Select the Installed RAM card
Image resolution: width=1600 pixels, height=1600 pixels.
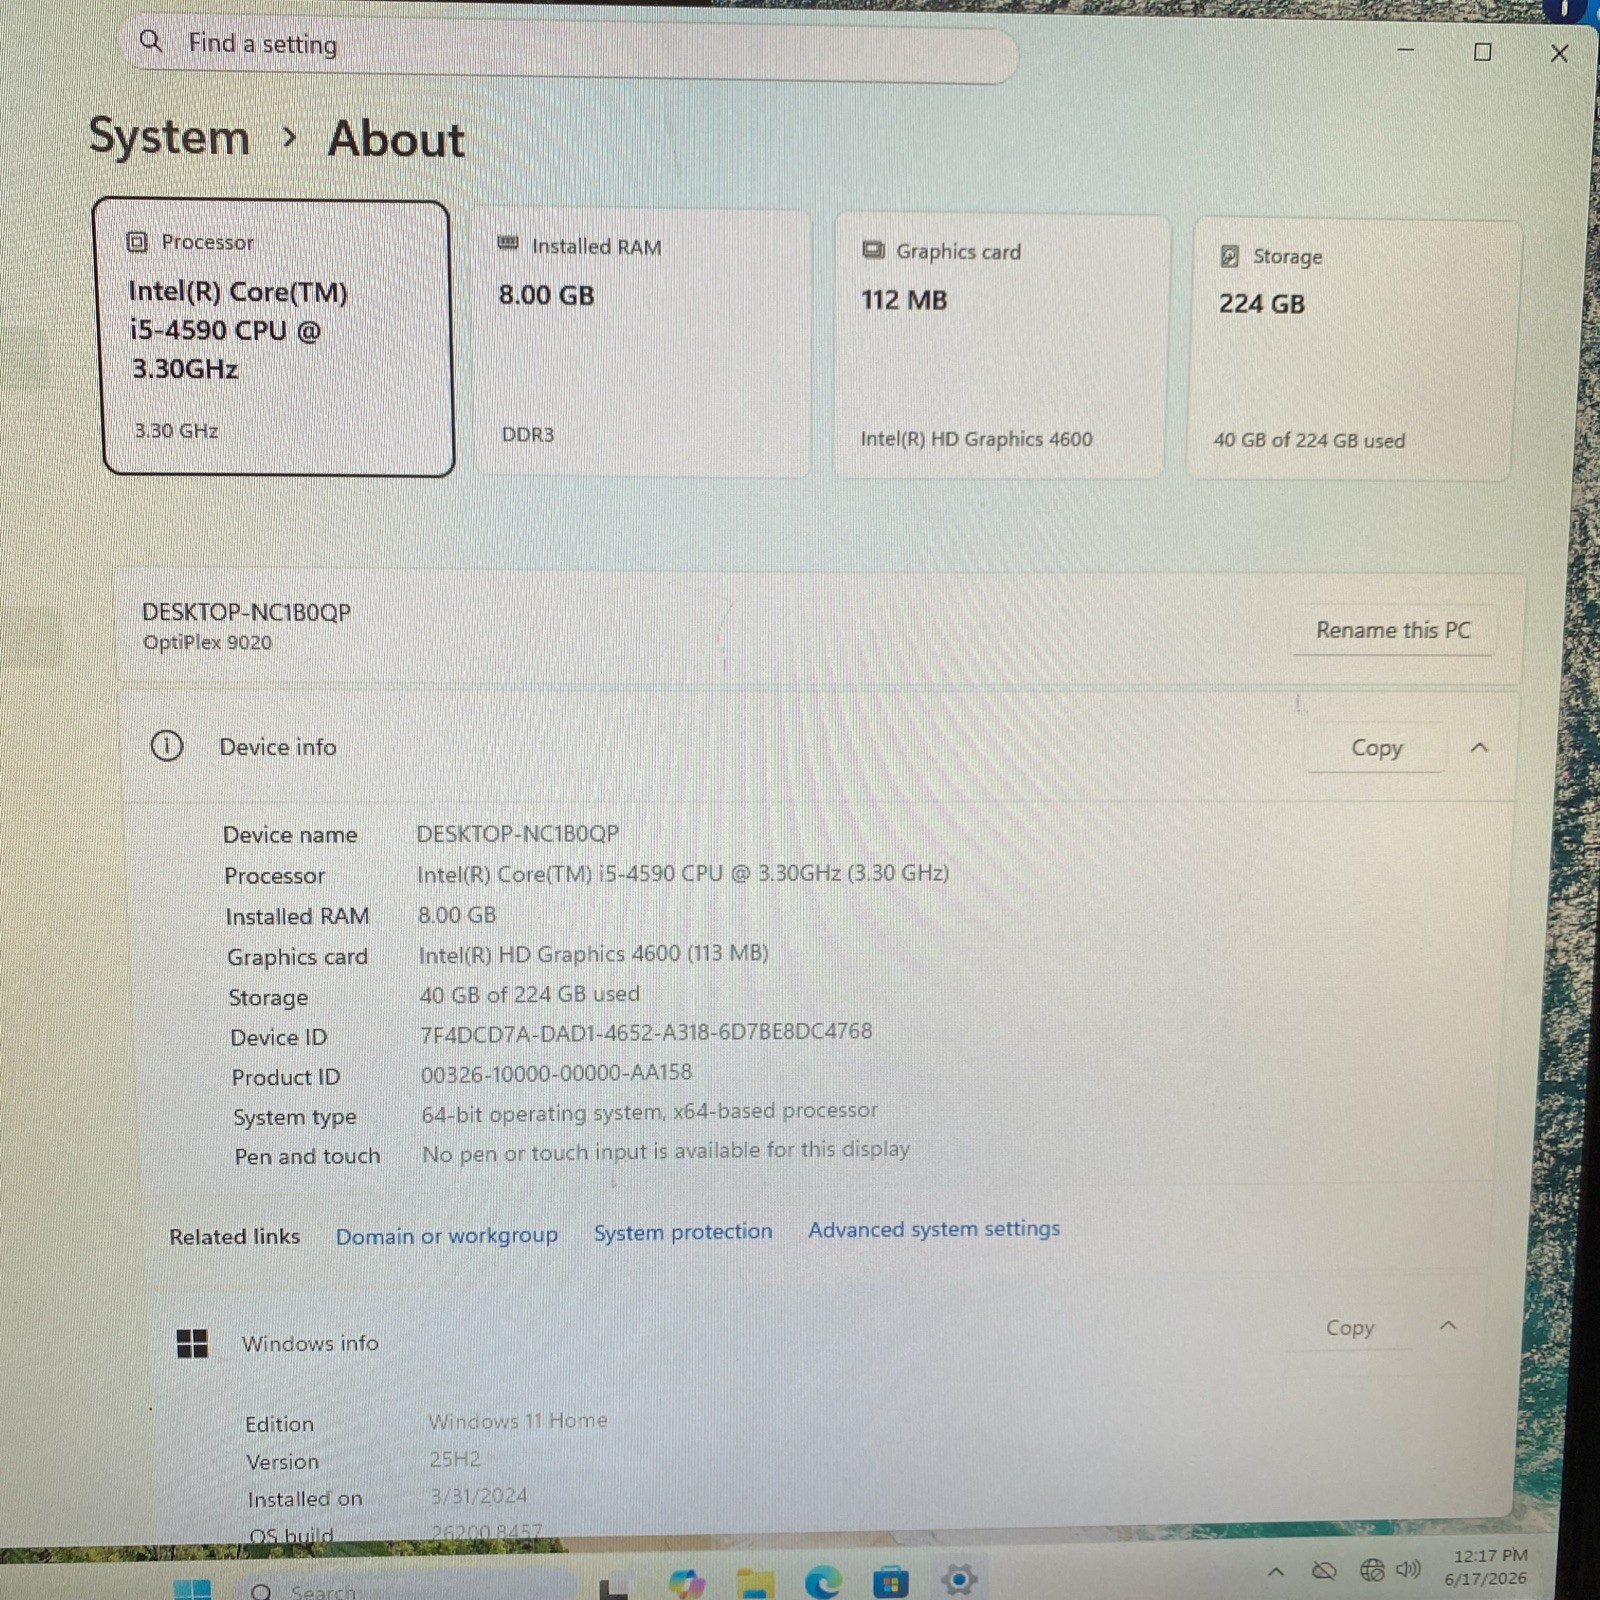[x=642, y=344]
